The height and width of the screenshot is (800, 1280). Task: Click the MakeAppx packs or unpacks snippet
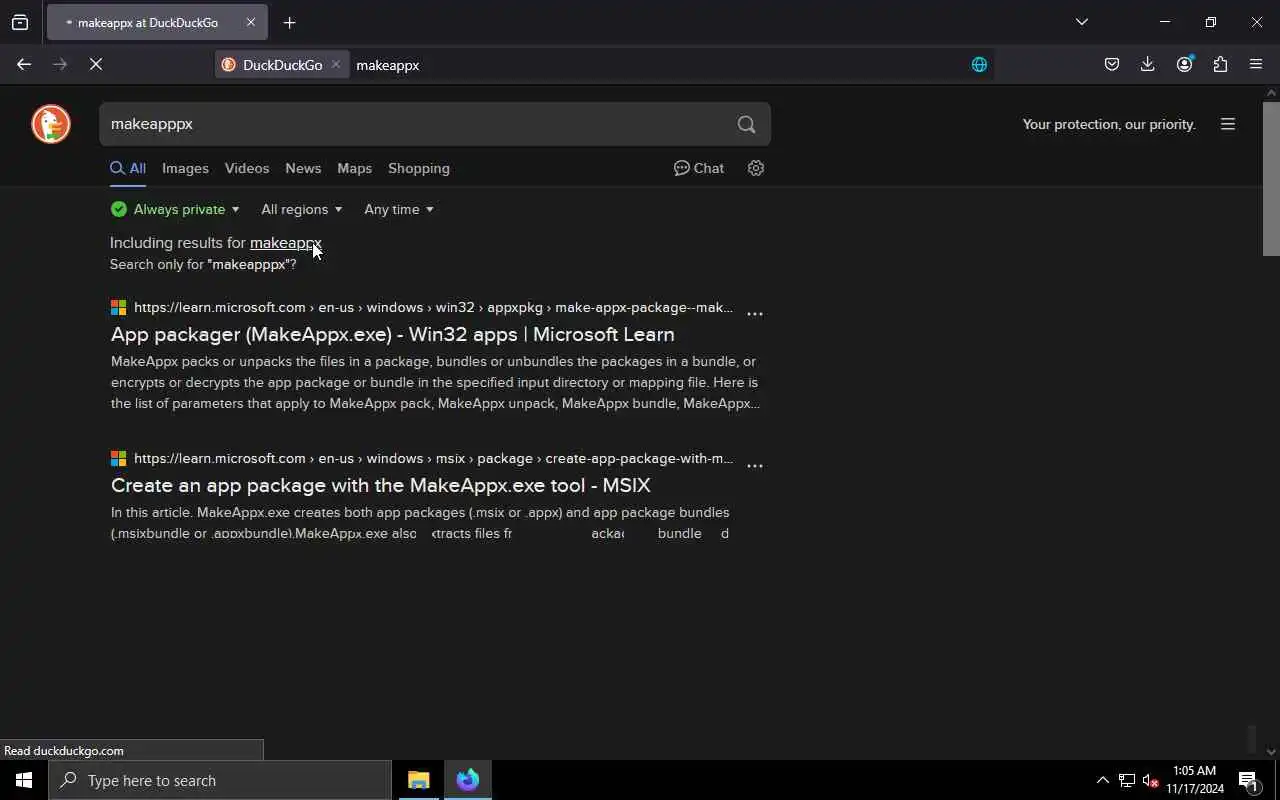pos(435,382)
